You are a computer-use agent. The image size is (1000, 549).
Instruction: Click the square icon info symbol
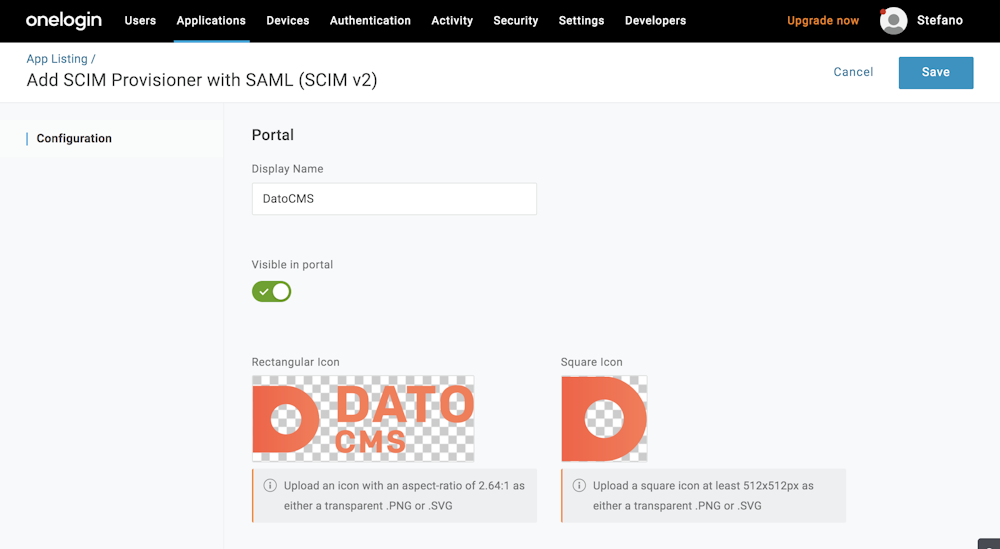[x=579, y=485]
